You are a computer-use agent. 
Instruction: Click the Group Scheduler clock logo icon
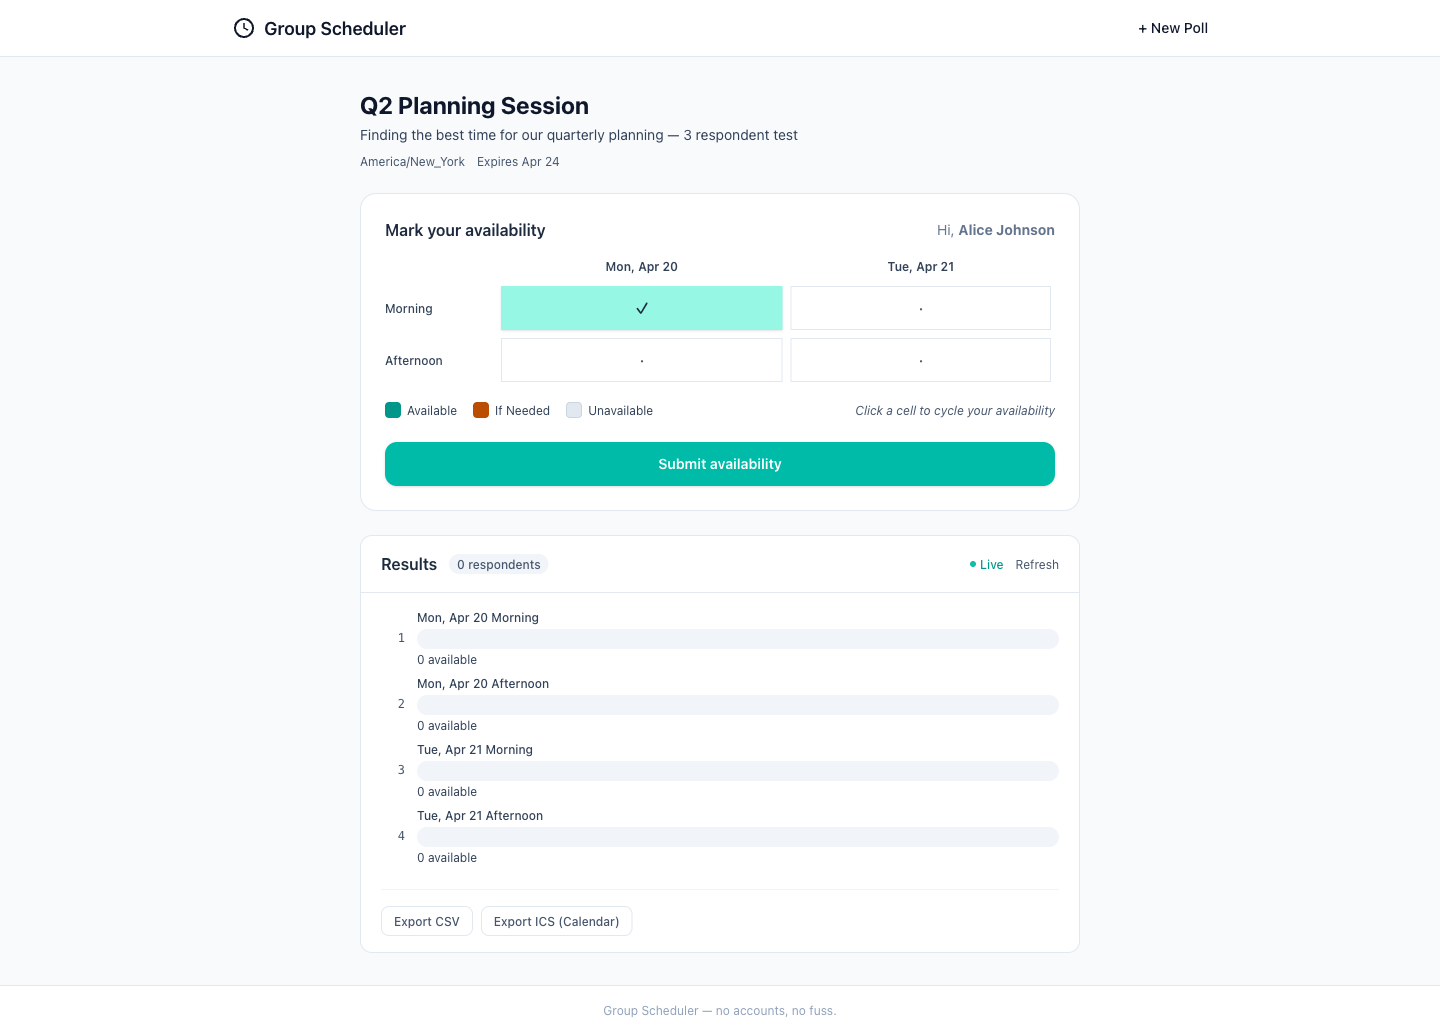point(244,28)
